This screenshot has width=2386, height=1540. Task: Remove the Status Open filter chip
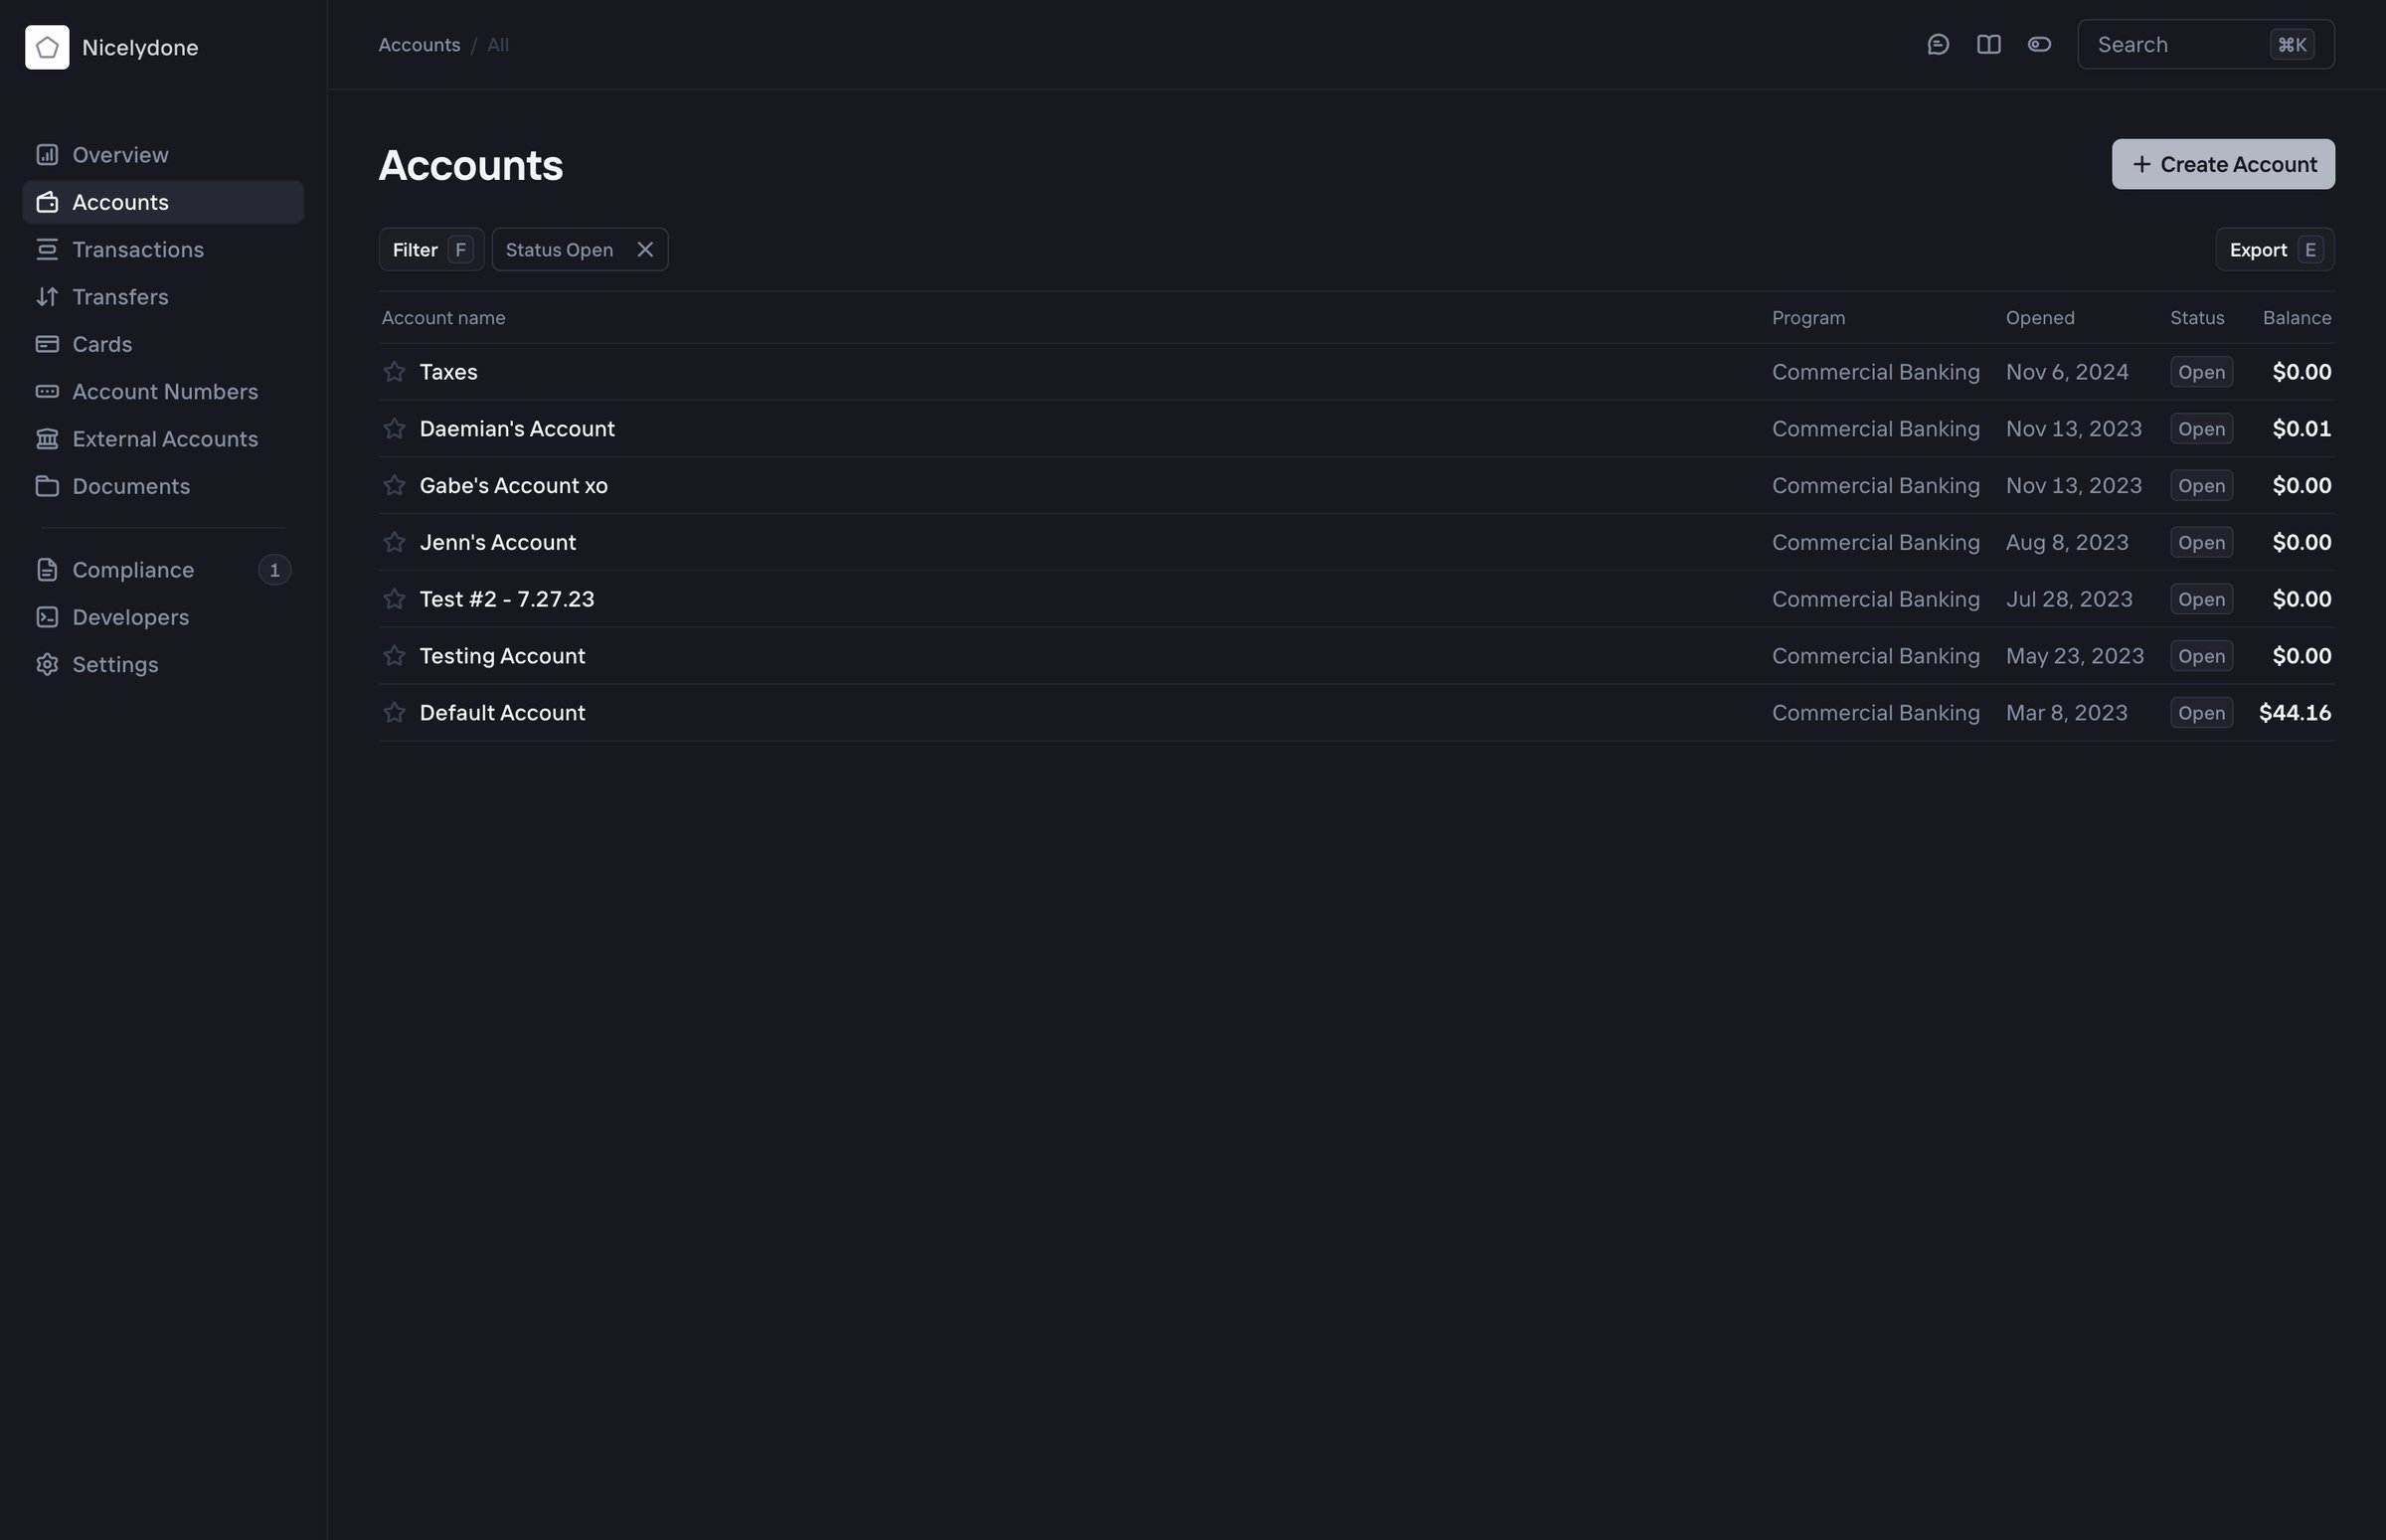(645, 250)
